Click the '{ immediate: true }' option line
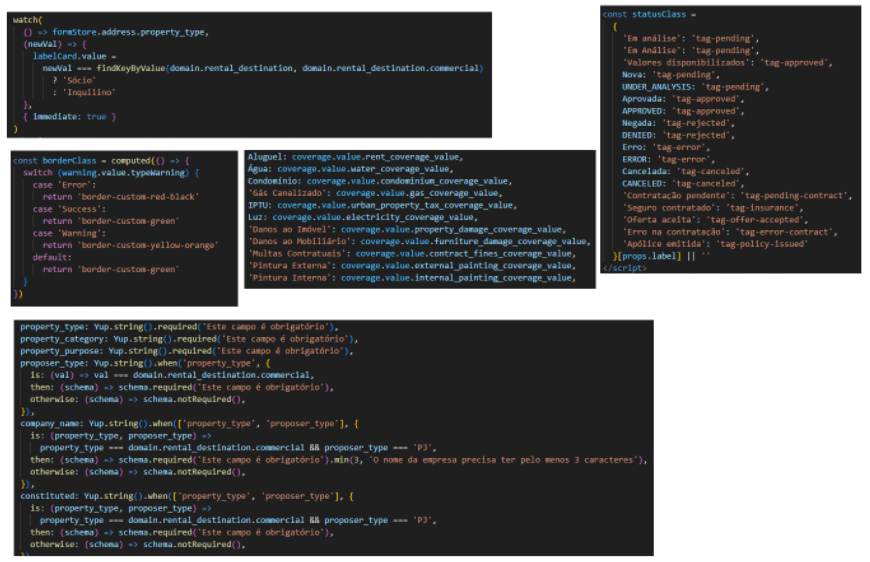The width and height of the screenshot is (870, 562). (70, 117)
